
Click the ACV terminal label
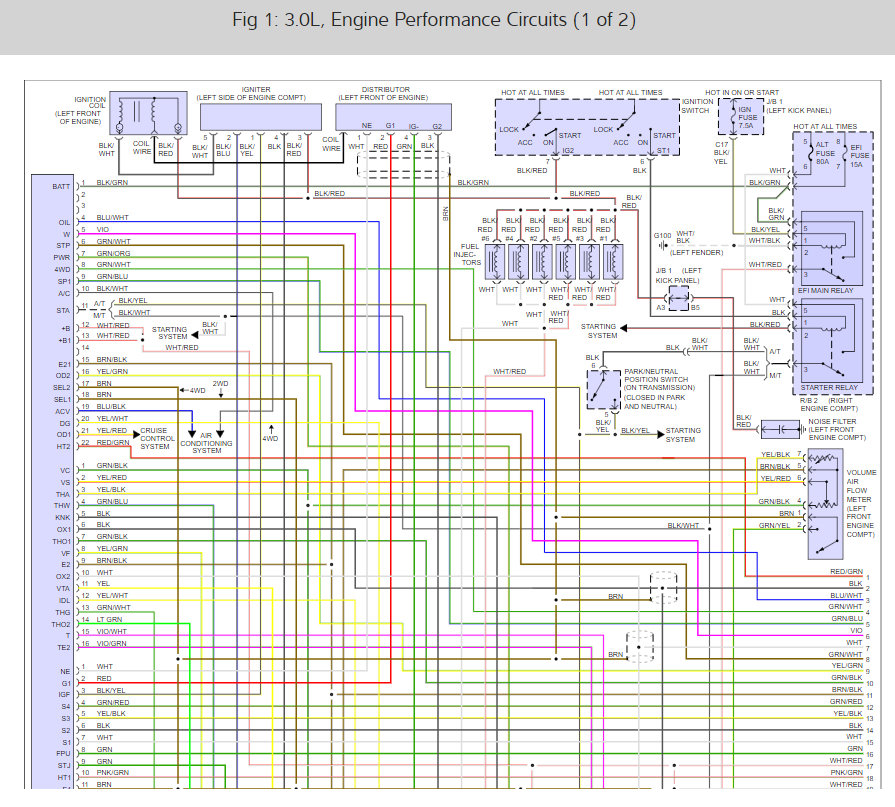point(62,411)
